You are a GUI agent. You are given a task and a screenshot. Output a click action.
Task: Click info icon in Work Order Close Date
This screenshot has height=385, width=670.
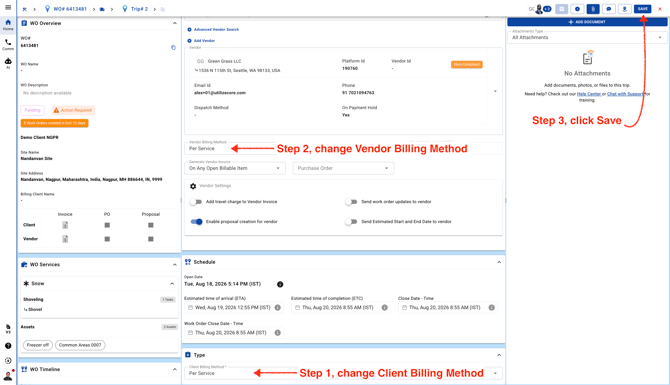[278, 333]
